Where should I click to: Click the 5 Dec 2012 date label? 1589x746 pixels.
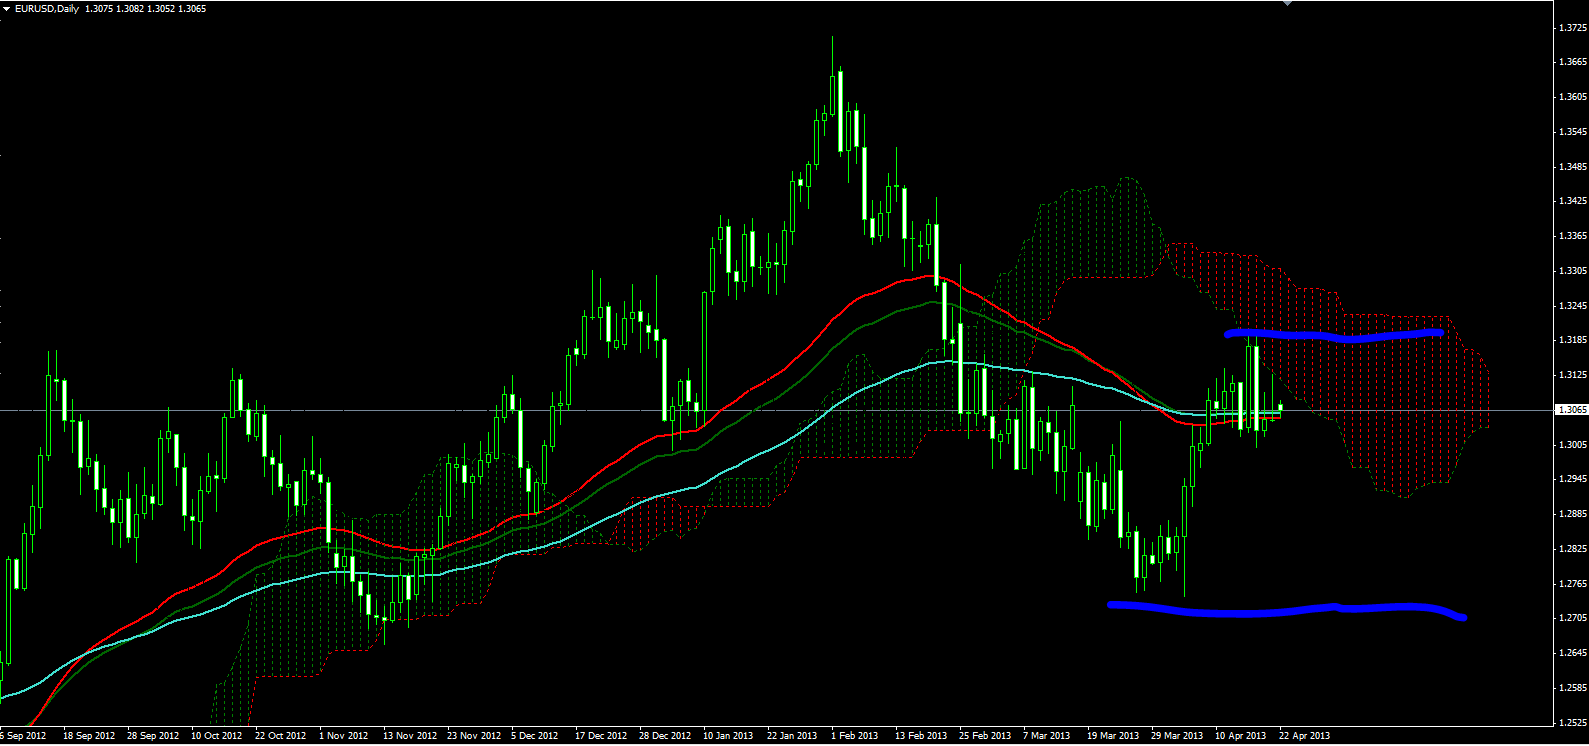click(535, 736)
